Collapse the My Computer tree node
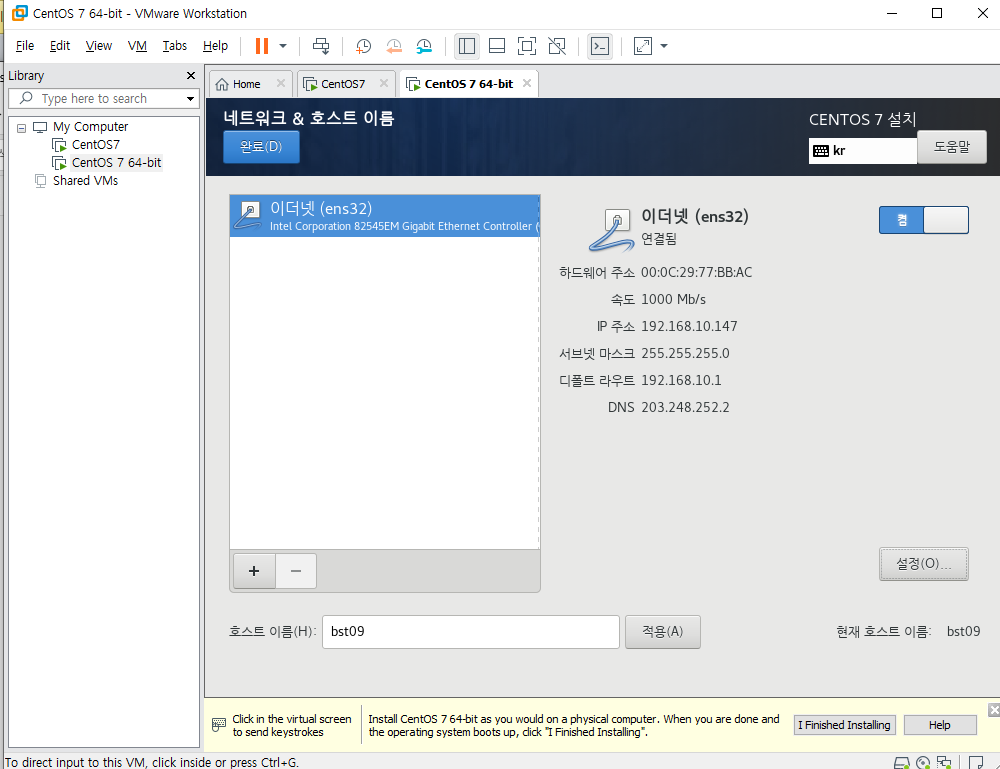The image size is (1000, 769). [22, 128]
